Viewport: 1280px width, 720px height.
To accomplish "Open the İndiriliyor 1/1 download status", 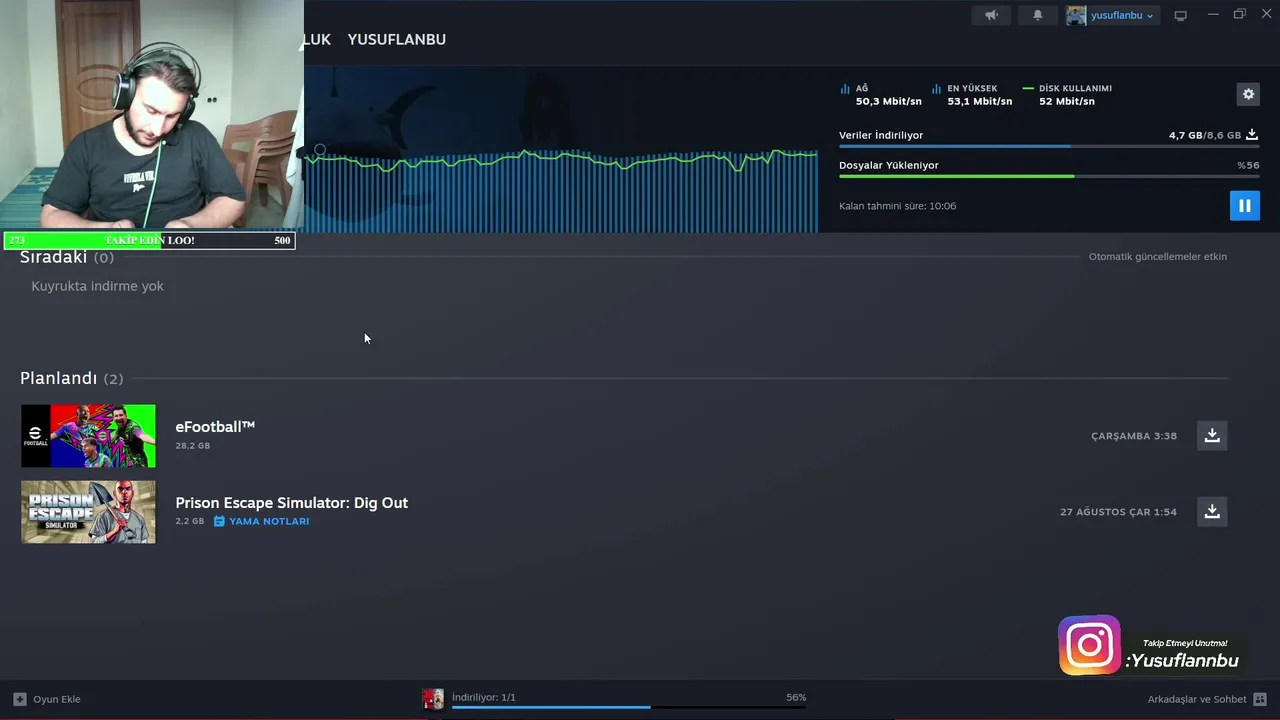I will (x=484, y=697).
